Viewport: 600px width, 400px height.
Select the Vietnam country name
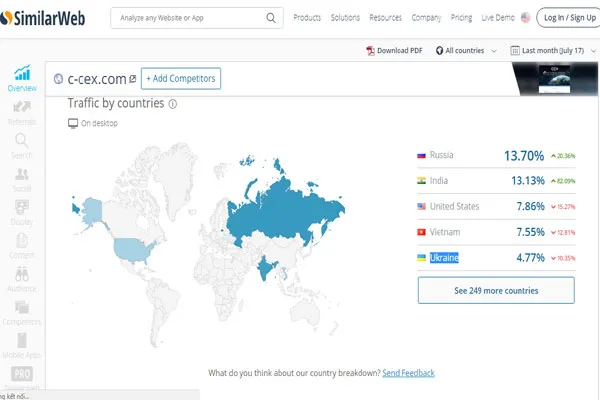tap(445, 232)
